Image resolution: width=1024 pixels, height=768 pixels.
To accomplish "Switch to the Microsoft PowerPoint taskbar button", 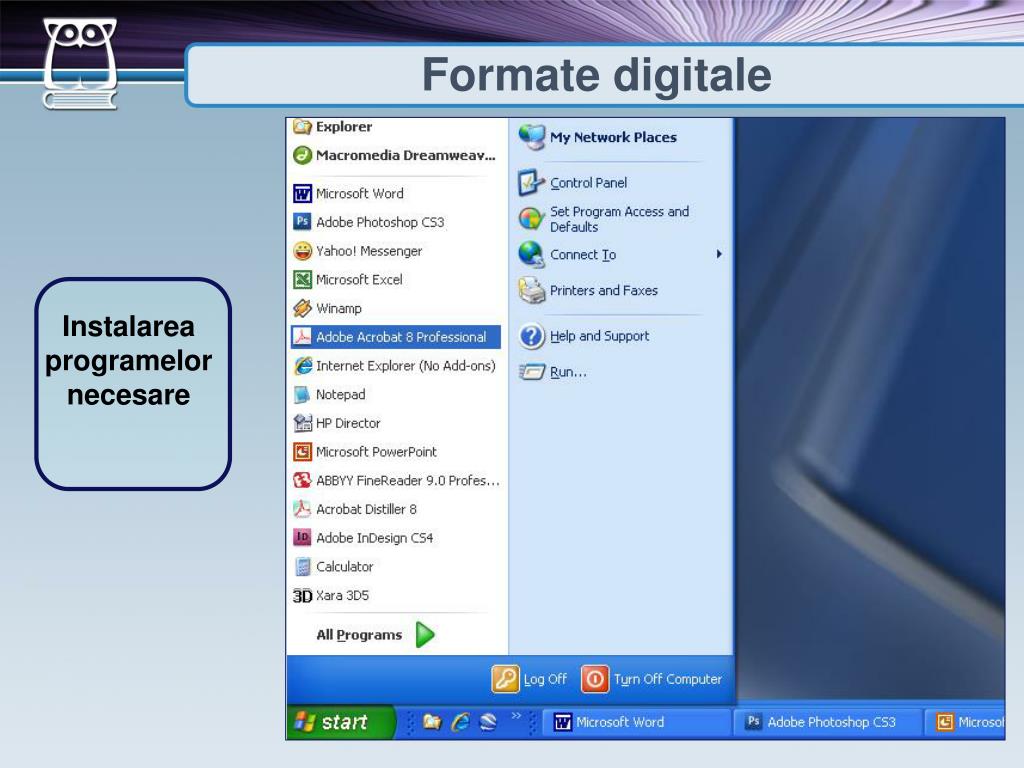I will [x=967, y=722].
